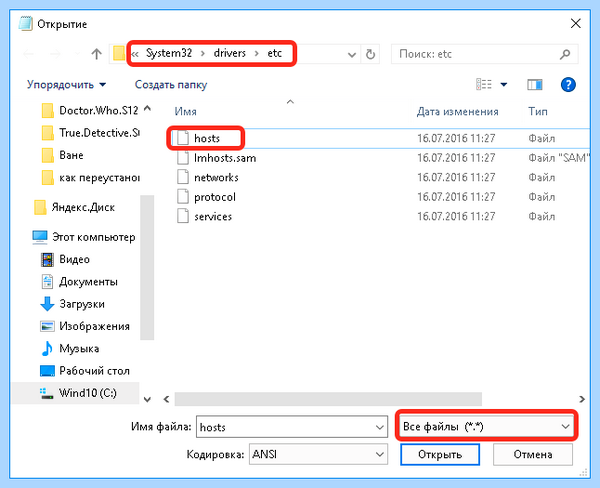Image resolution: width=600 pixels, height=488 pixels.
Task: Open the help question mark icon
Action: click(x=568, y=85)
